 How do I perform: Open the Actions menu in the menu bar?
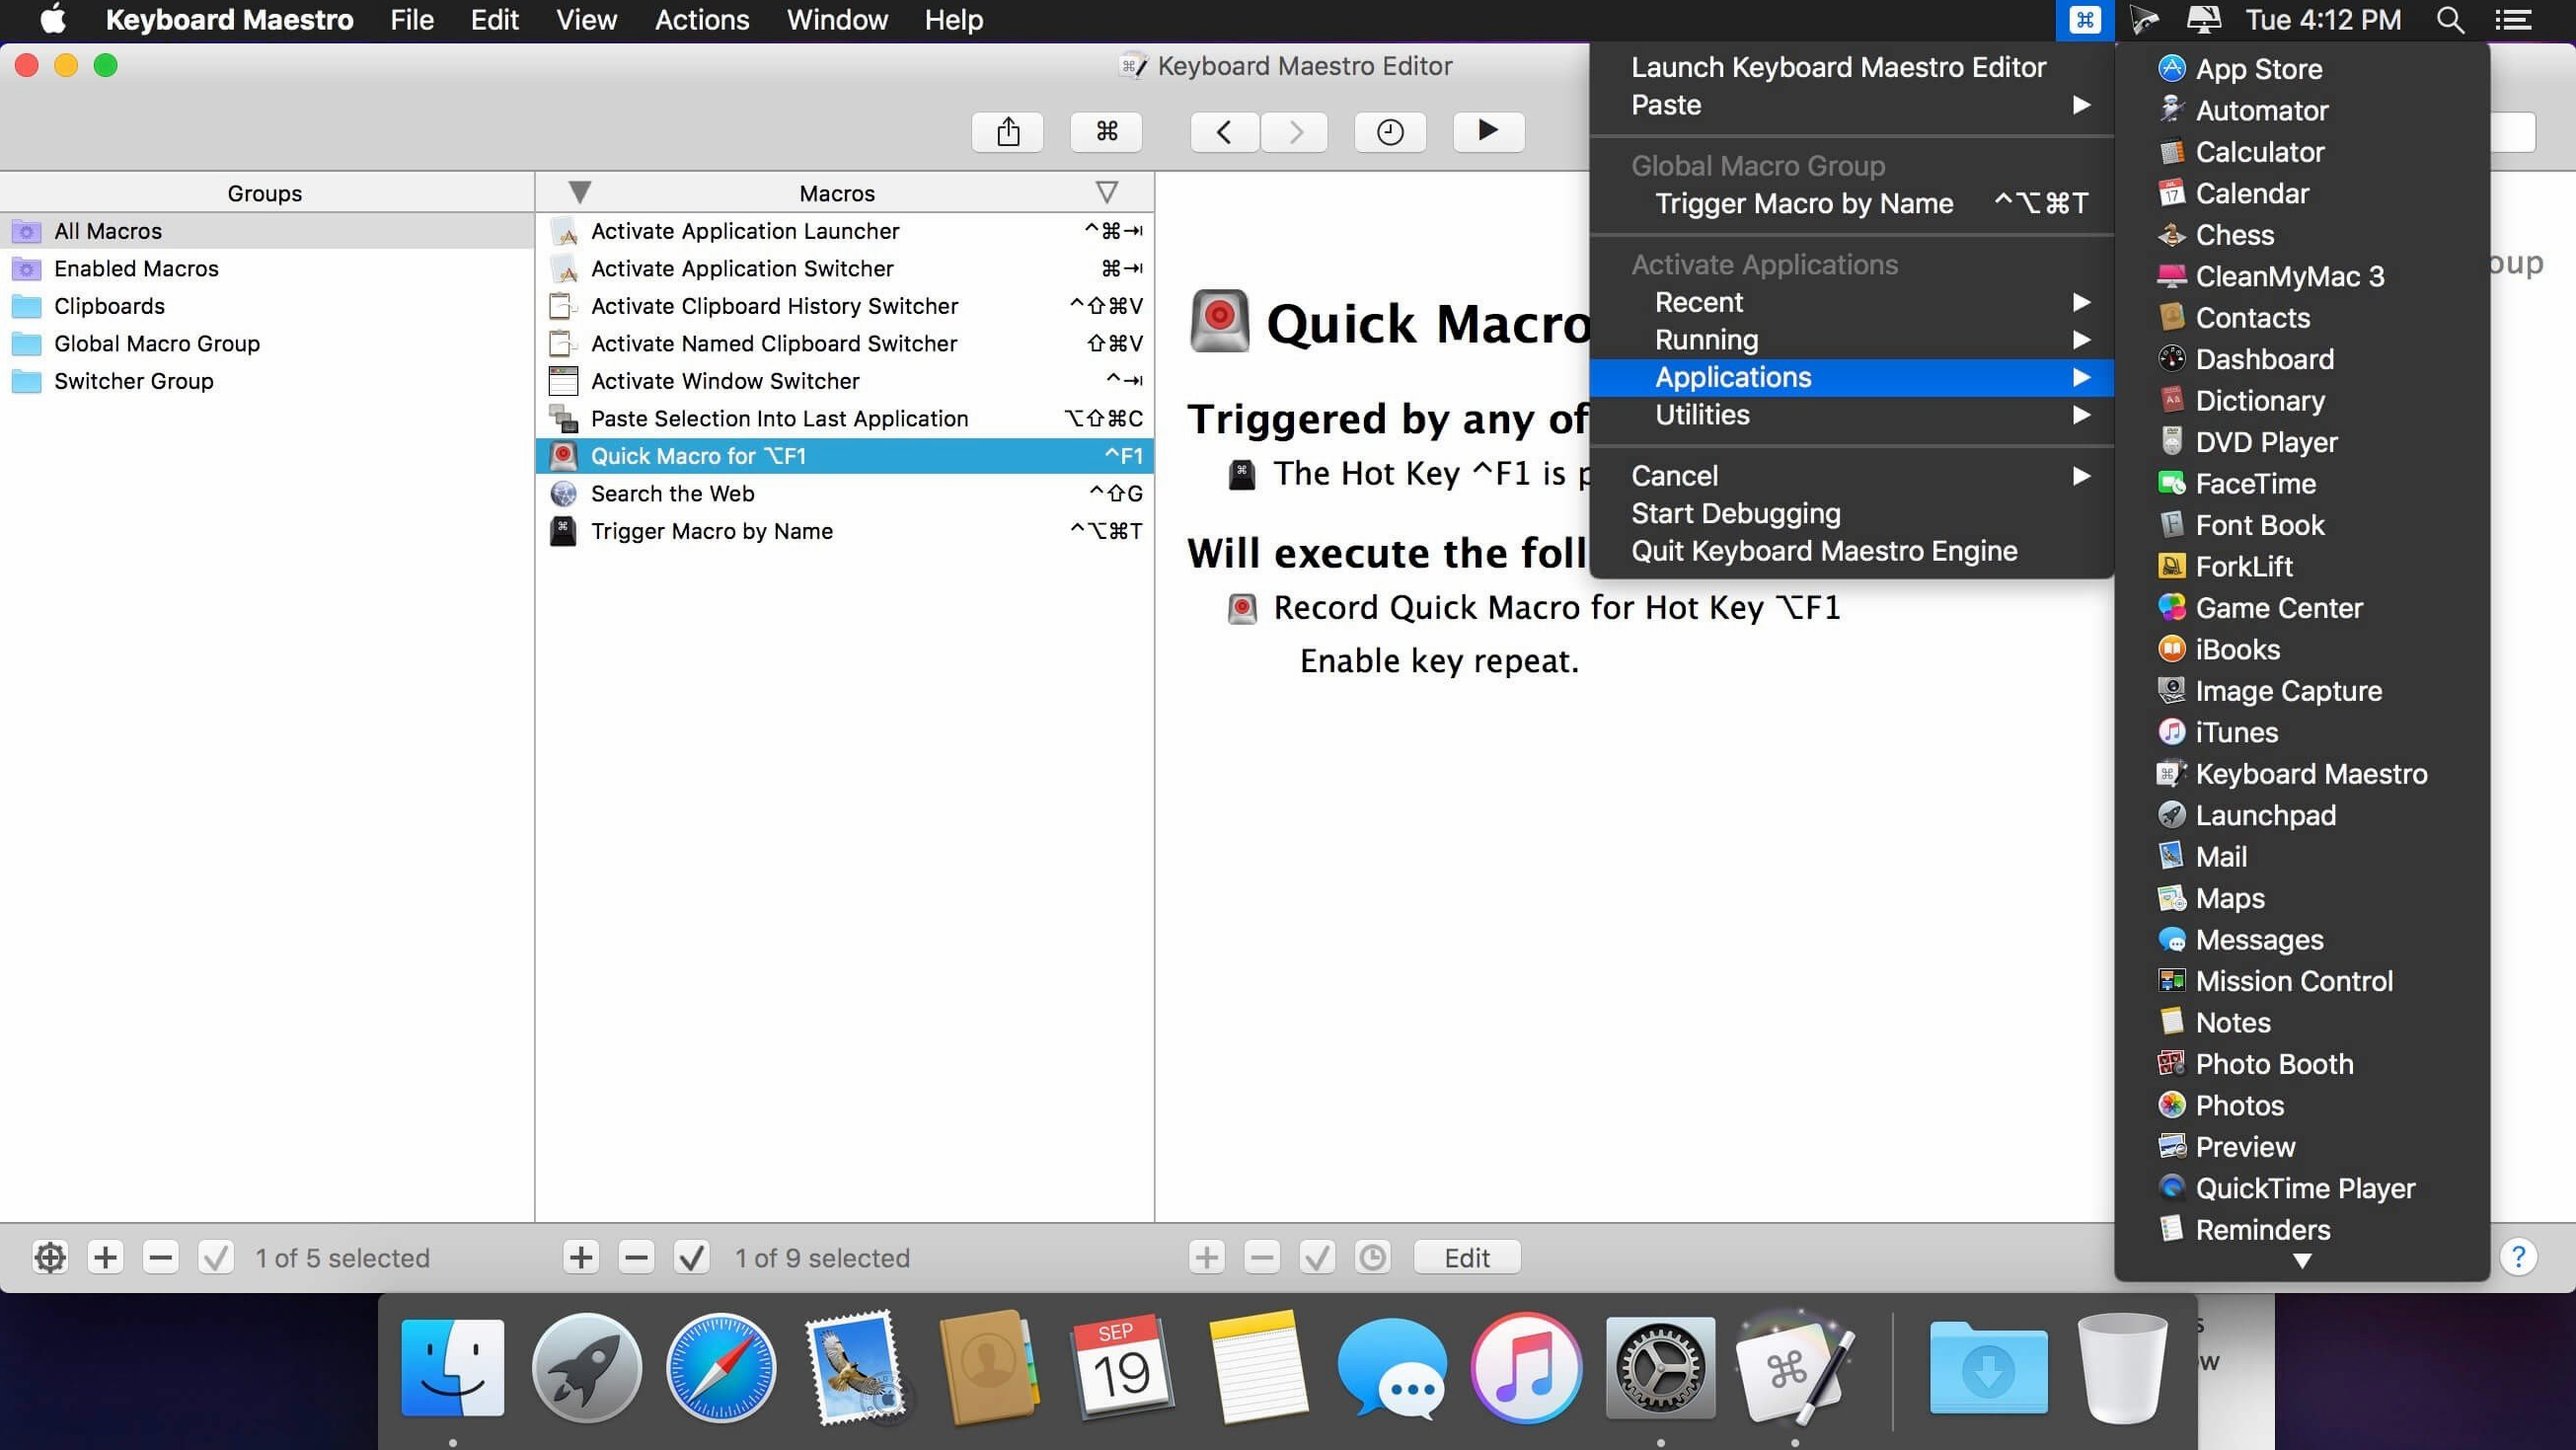[x=702, y=20]
